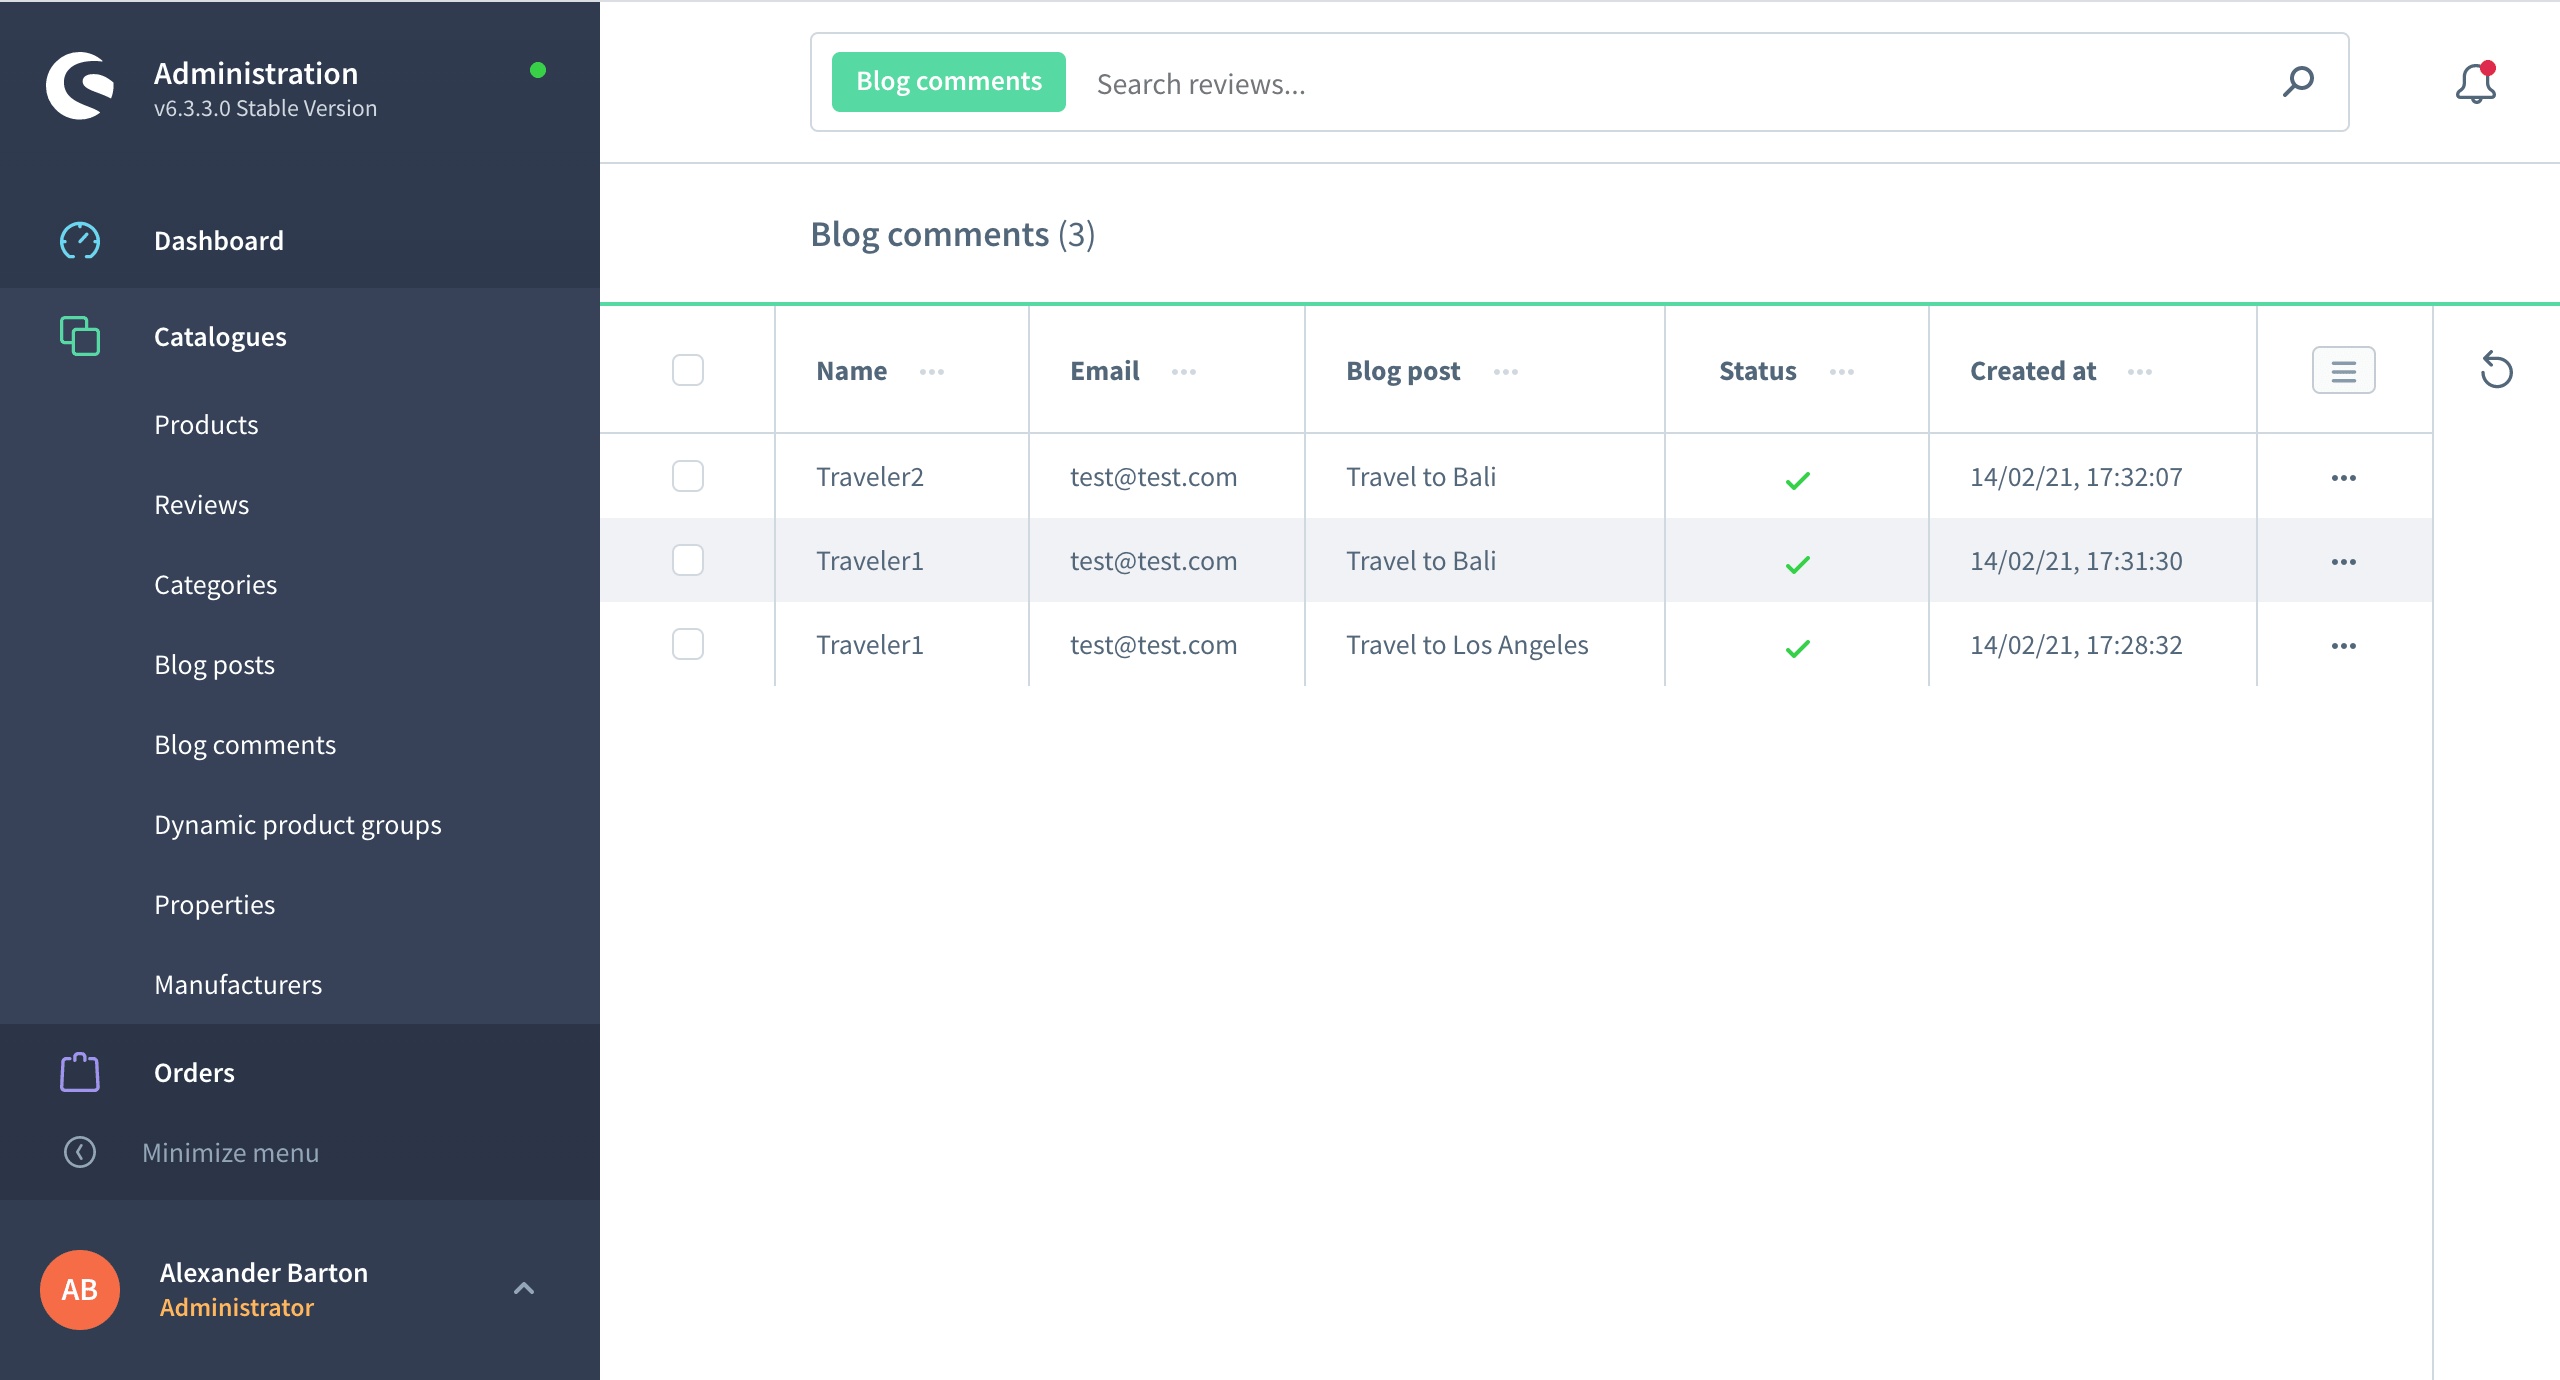Open the grid column settings icon
The image size is (2560, 1380).
click(x=2343, y=371)
